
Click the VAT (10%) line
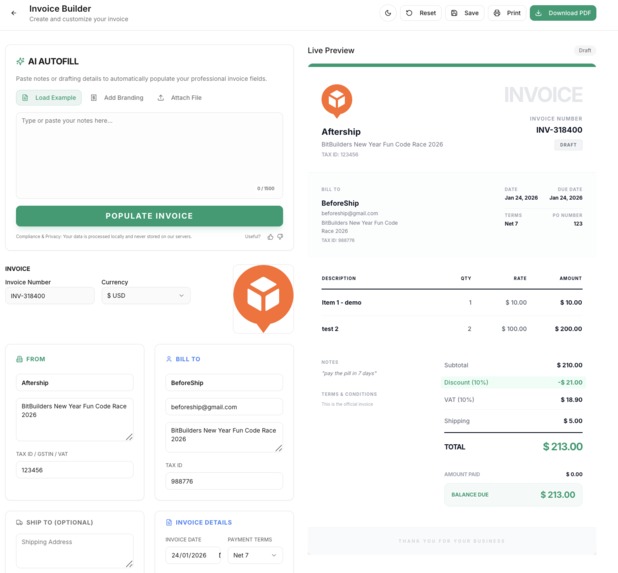[513, 400]
